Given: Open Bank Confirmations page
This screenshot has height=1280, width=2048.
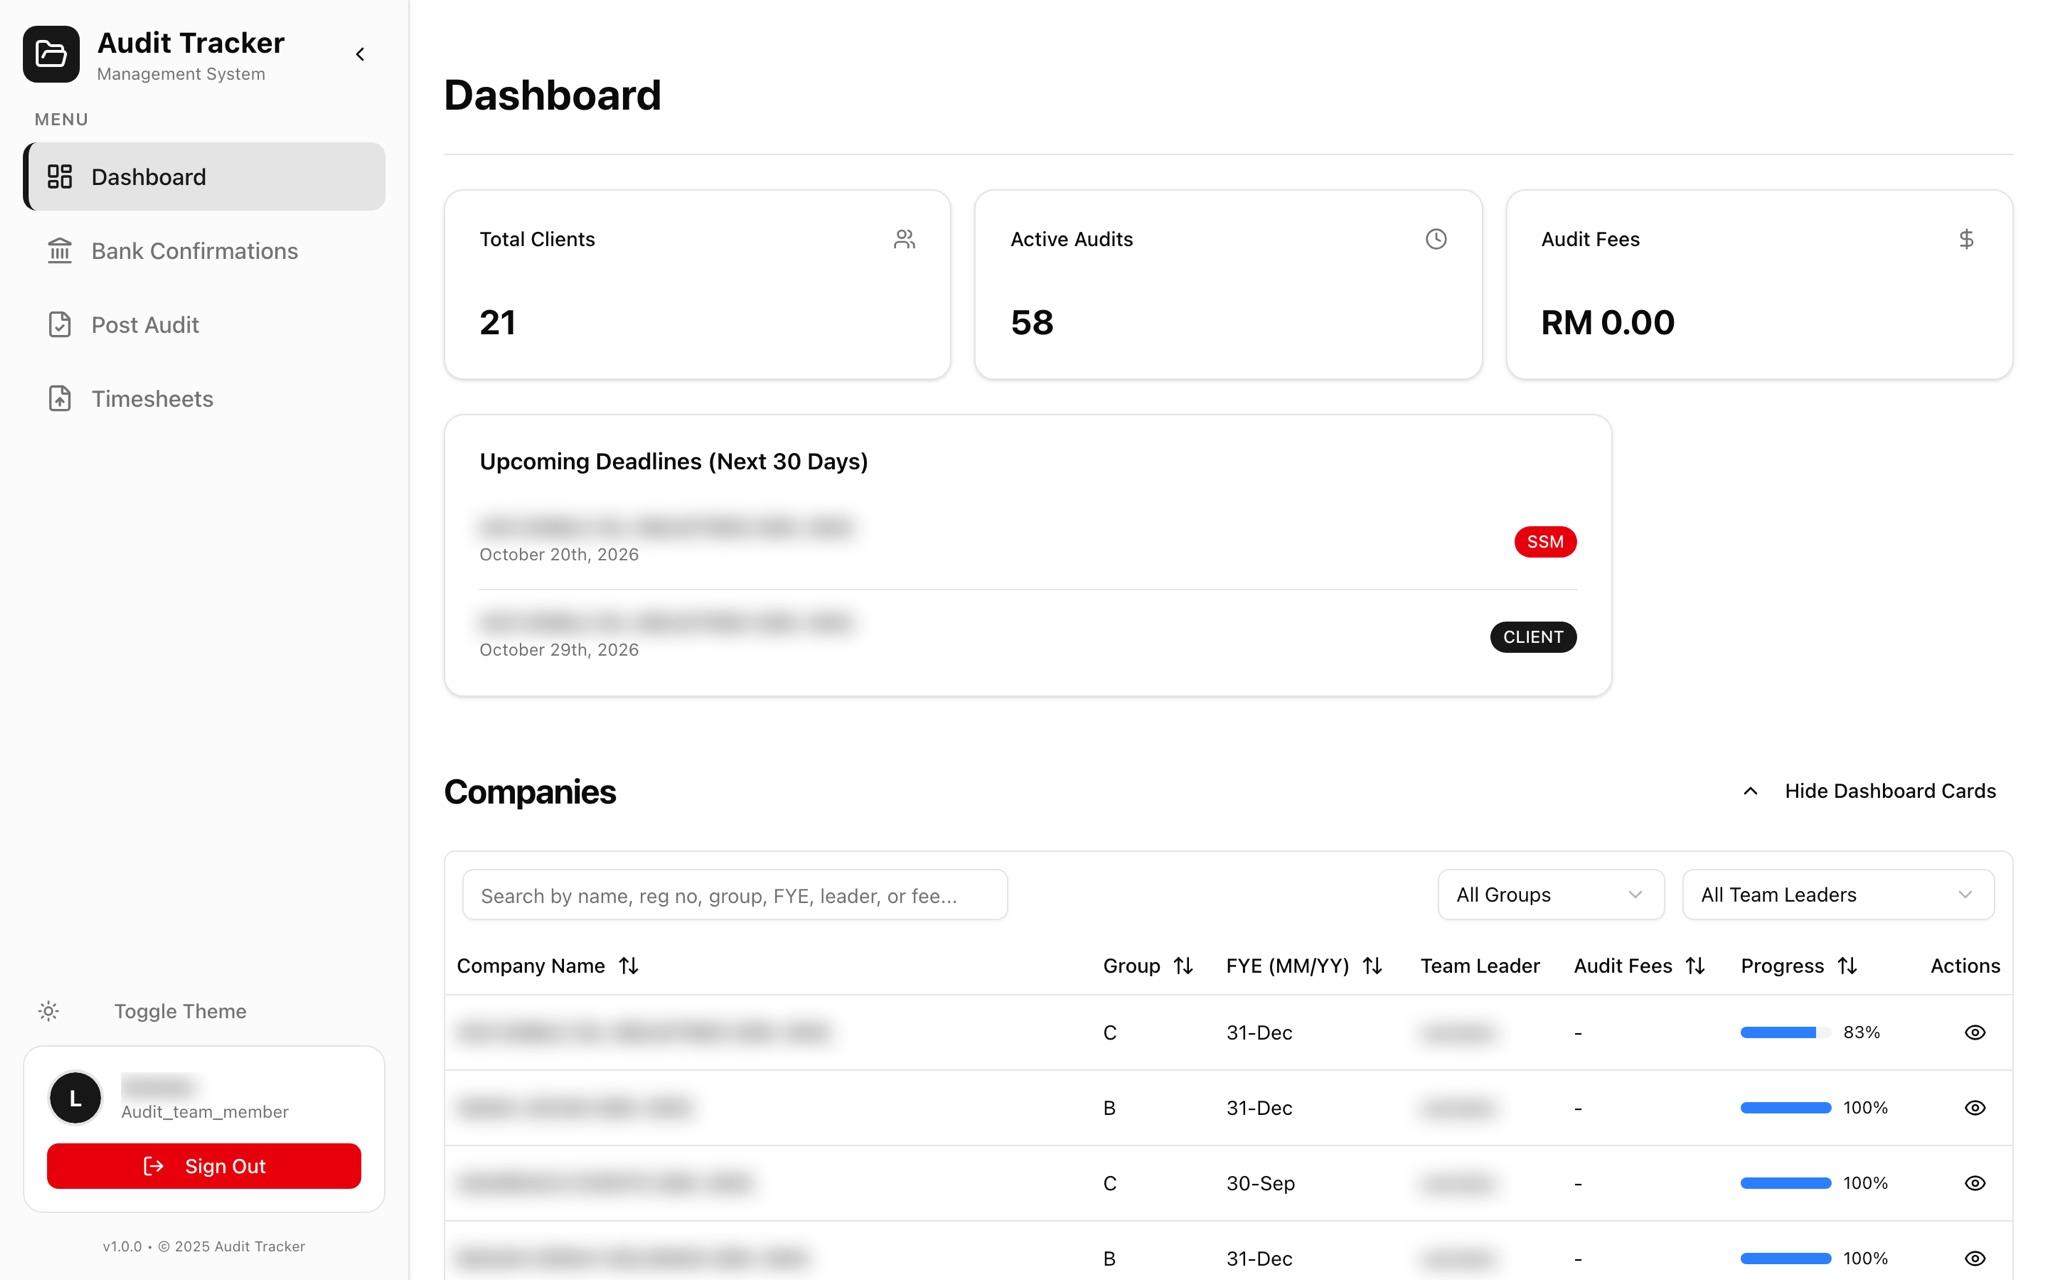Looking at the screenshot, I should pos(204,251).
